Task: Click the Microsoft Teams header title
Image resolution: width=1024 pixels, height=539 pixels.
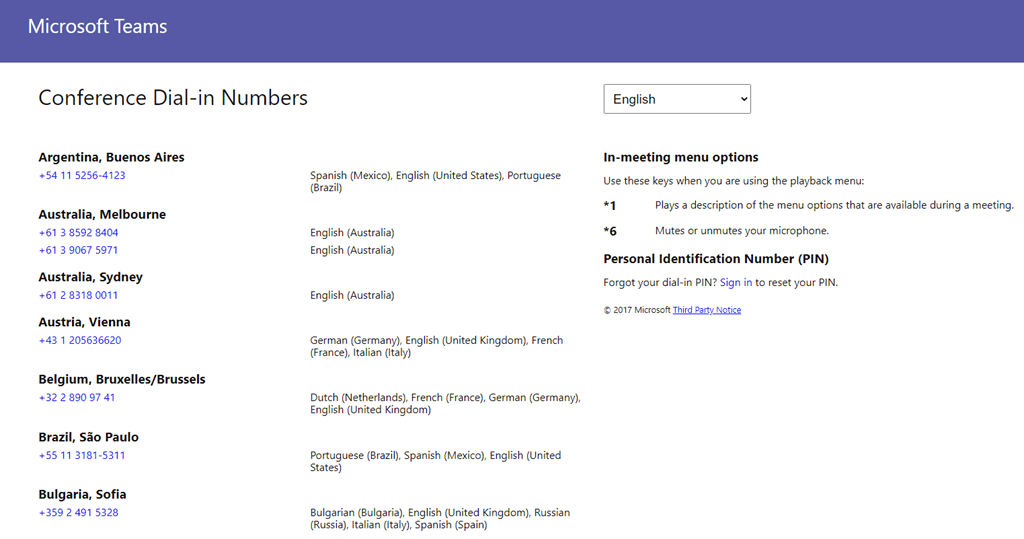Action: coord(97,26)
